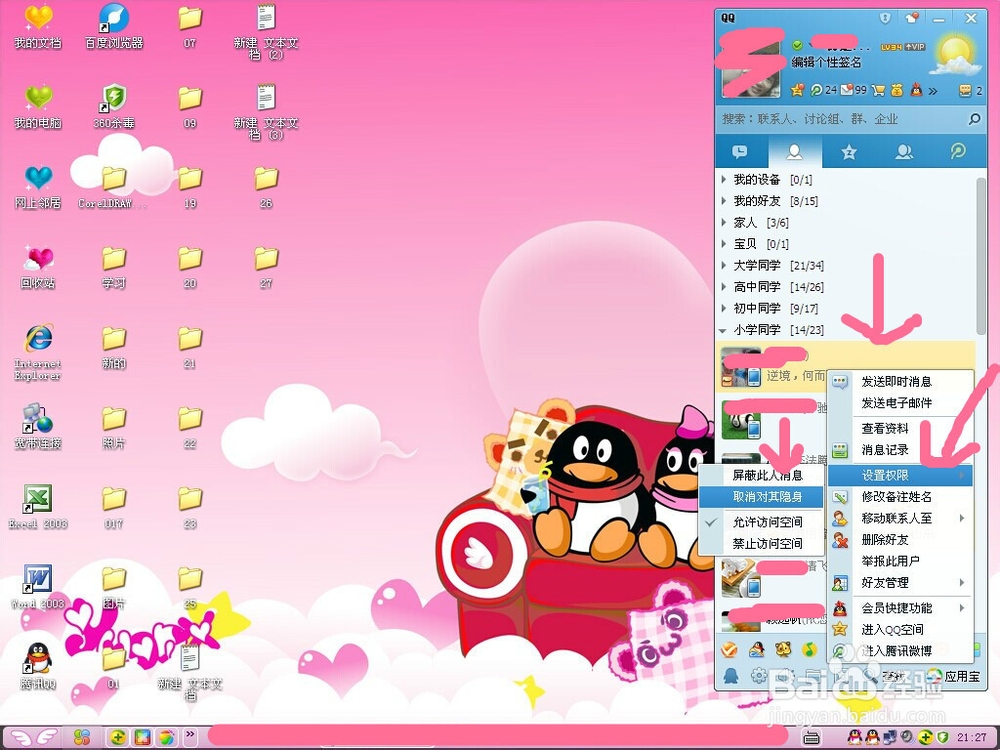Screen dimensions: 1000x750
Task: Select 取消对其隐身 in submenu
Action: coord(761,497)
